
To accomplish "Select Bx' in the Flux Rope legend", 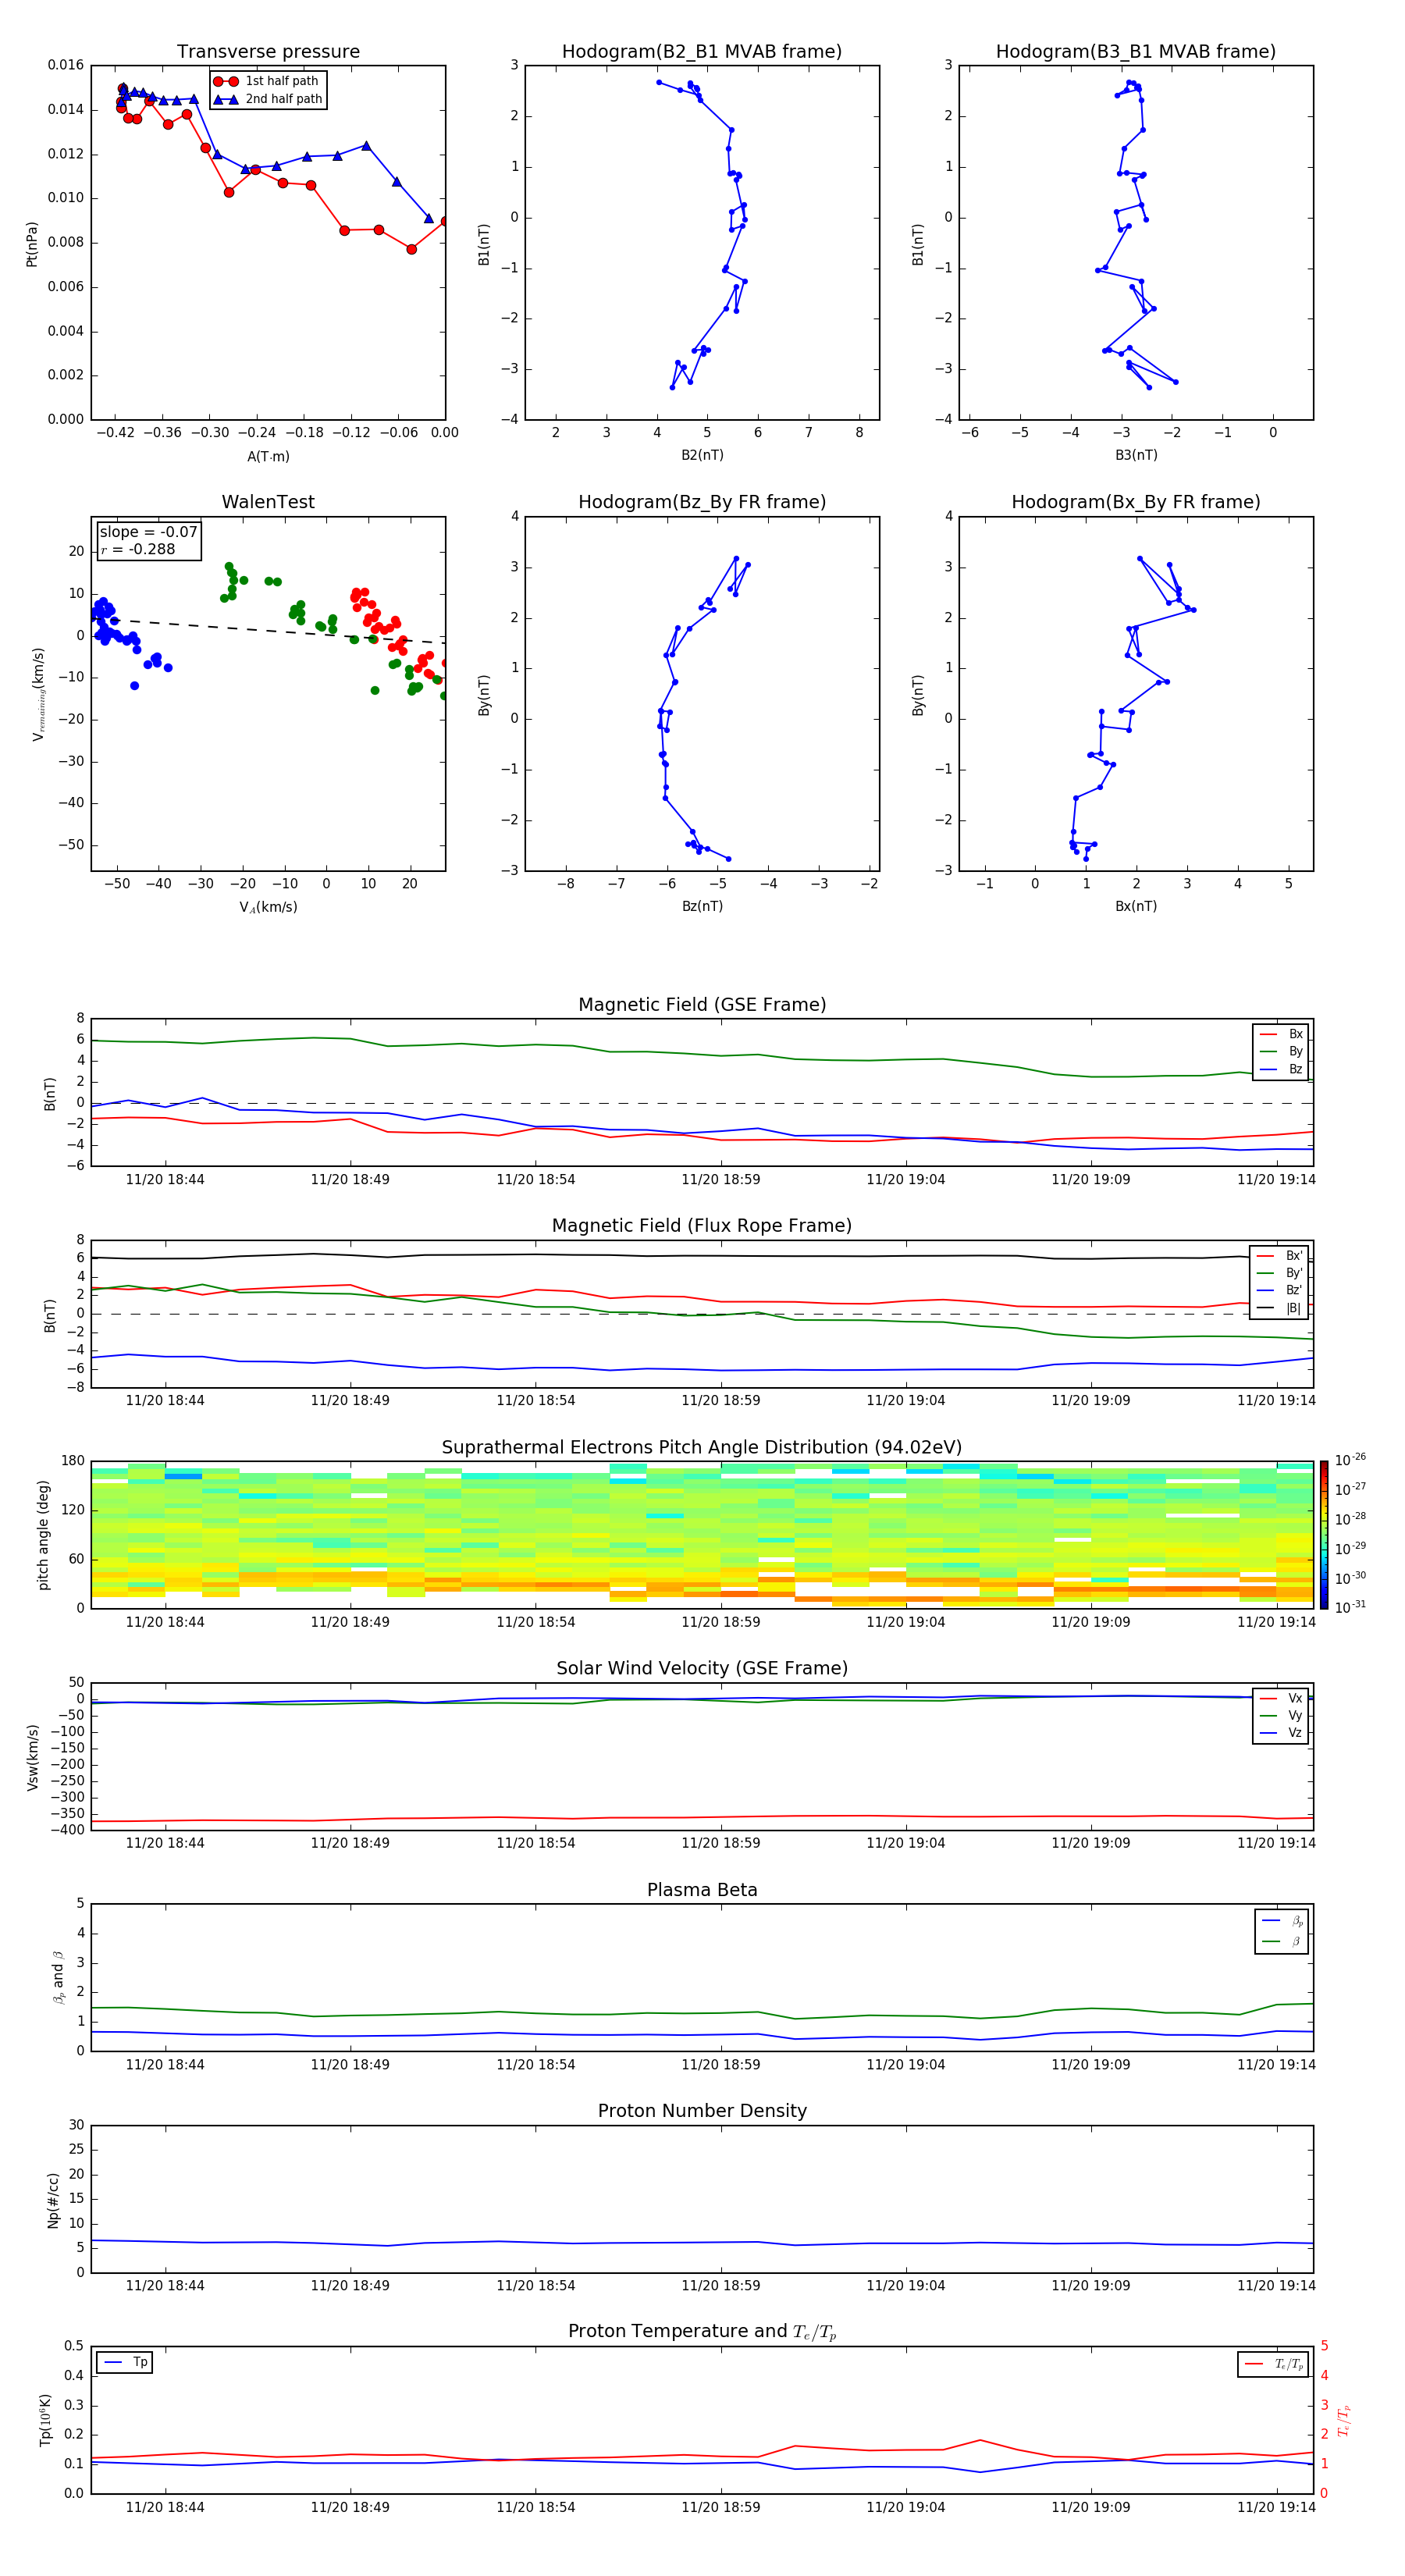I will (x=1280, y=1256).
